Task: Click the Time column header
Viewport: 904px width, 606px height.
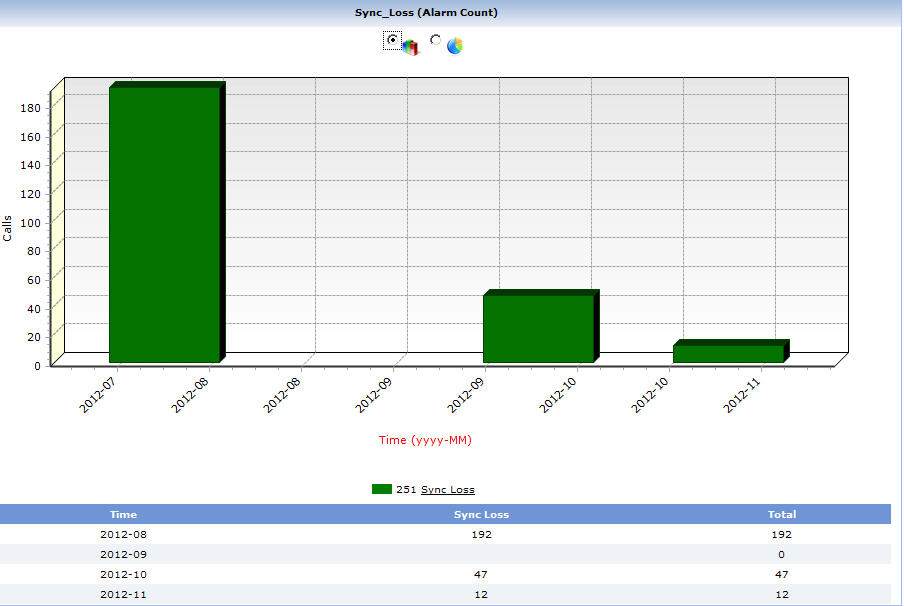Action: coord(123,514)
